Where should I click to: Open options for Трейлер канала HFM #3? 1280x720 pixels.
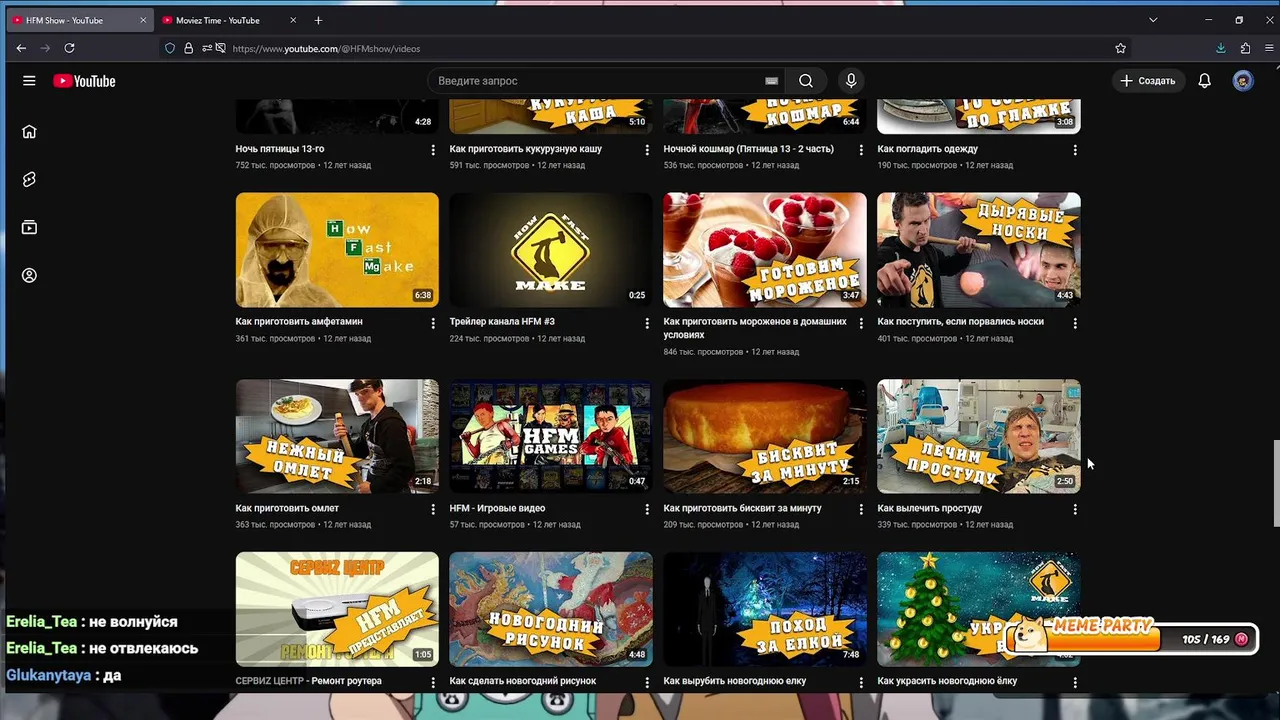[x=647, y=323]
